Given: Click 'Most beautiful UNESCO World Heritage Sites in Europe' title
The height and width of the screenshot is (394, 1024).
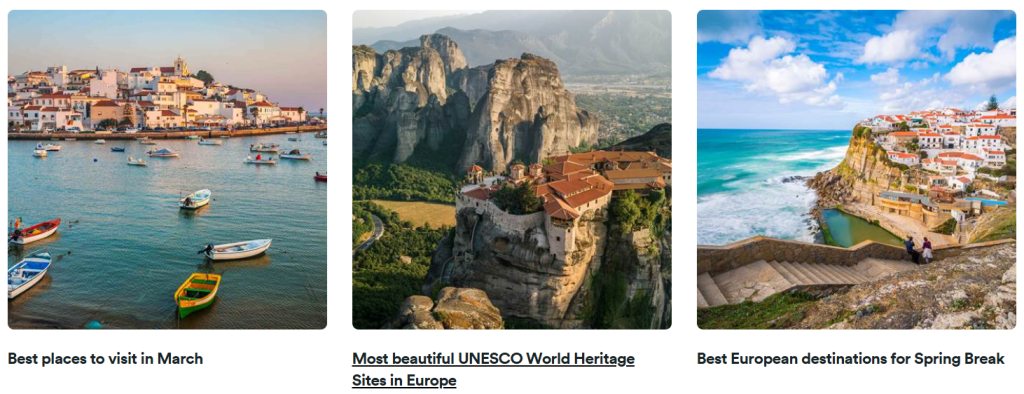Looking at the screenshot, I should click(493, 370).
